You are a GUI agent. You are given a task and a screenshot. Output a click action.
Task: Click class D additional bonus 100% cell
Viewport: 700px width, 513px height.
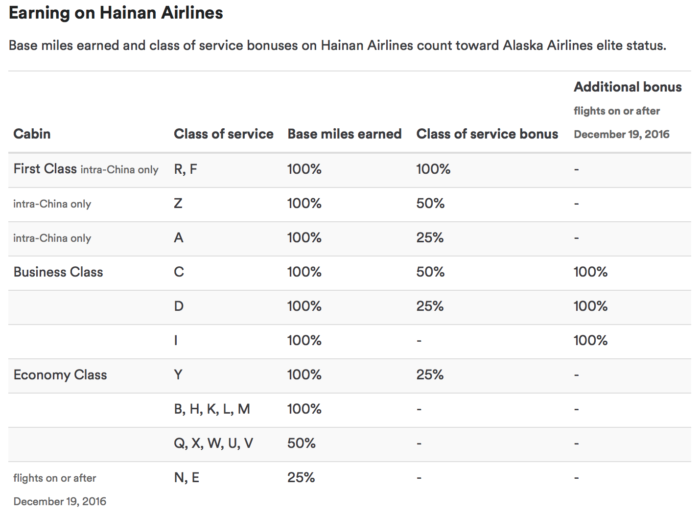(x=590, y=306)
